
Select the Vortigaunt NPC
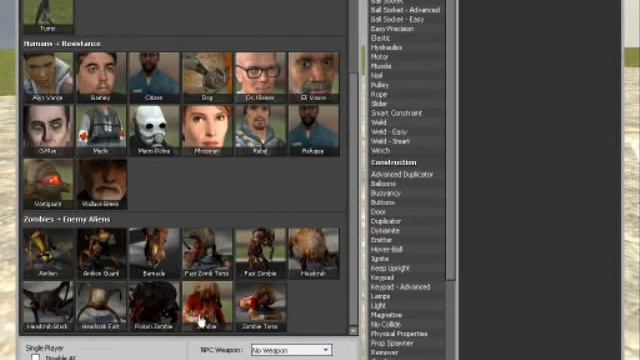49,184
